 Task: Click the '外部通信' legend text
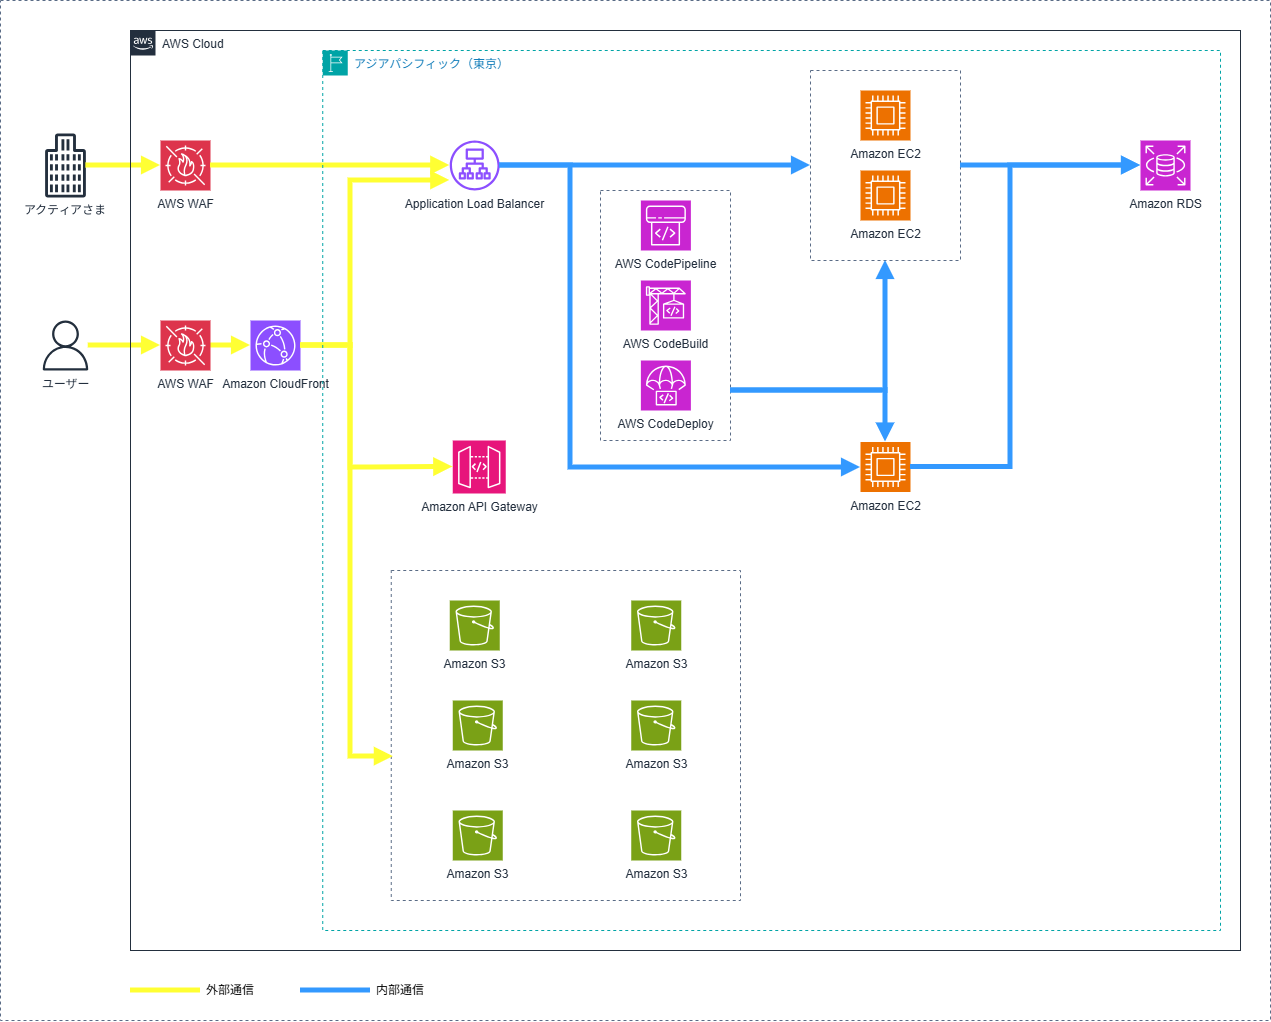230,990
